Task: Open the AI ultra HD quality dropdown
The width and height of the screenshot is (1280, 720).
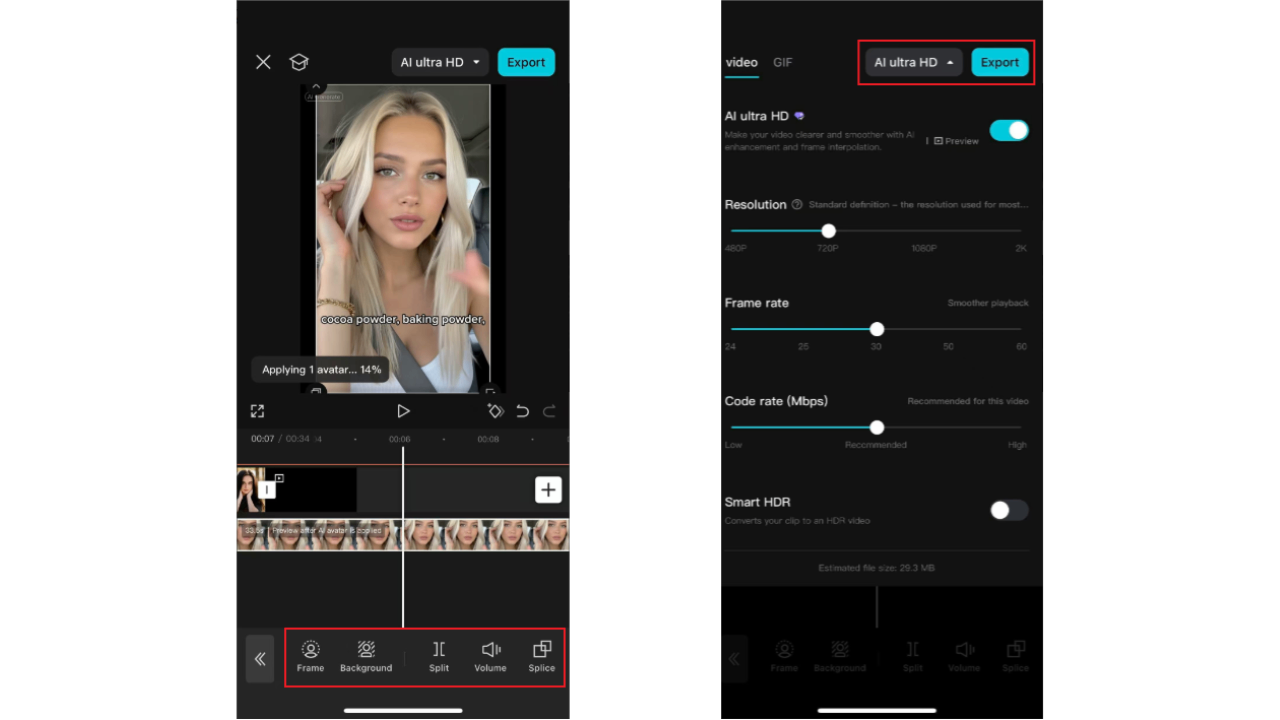Action: [x=440, y=62]
